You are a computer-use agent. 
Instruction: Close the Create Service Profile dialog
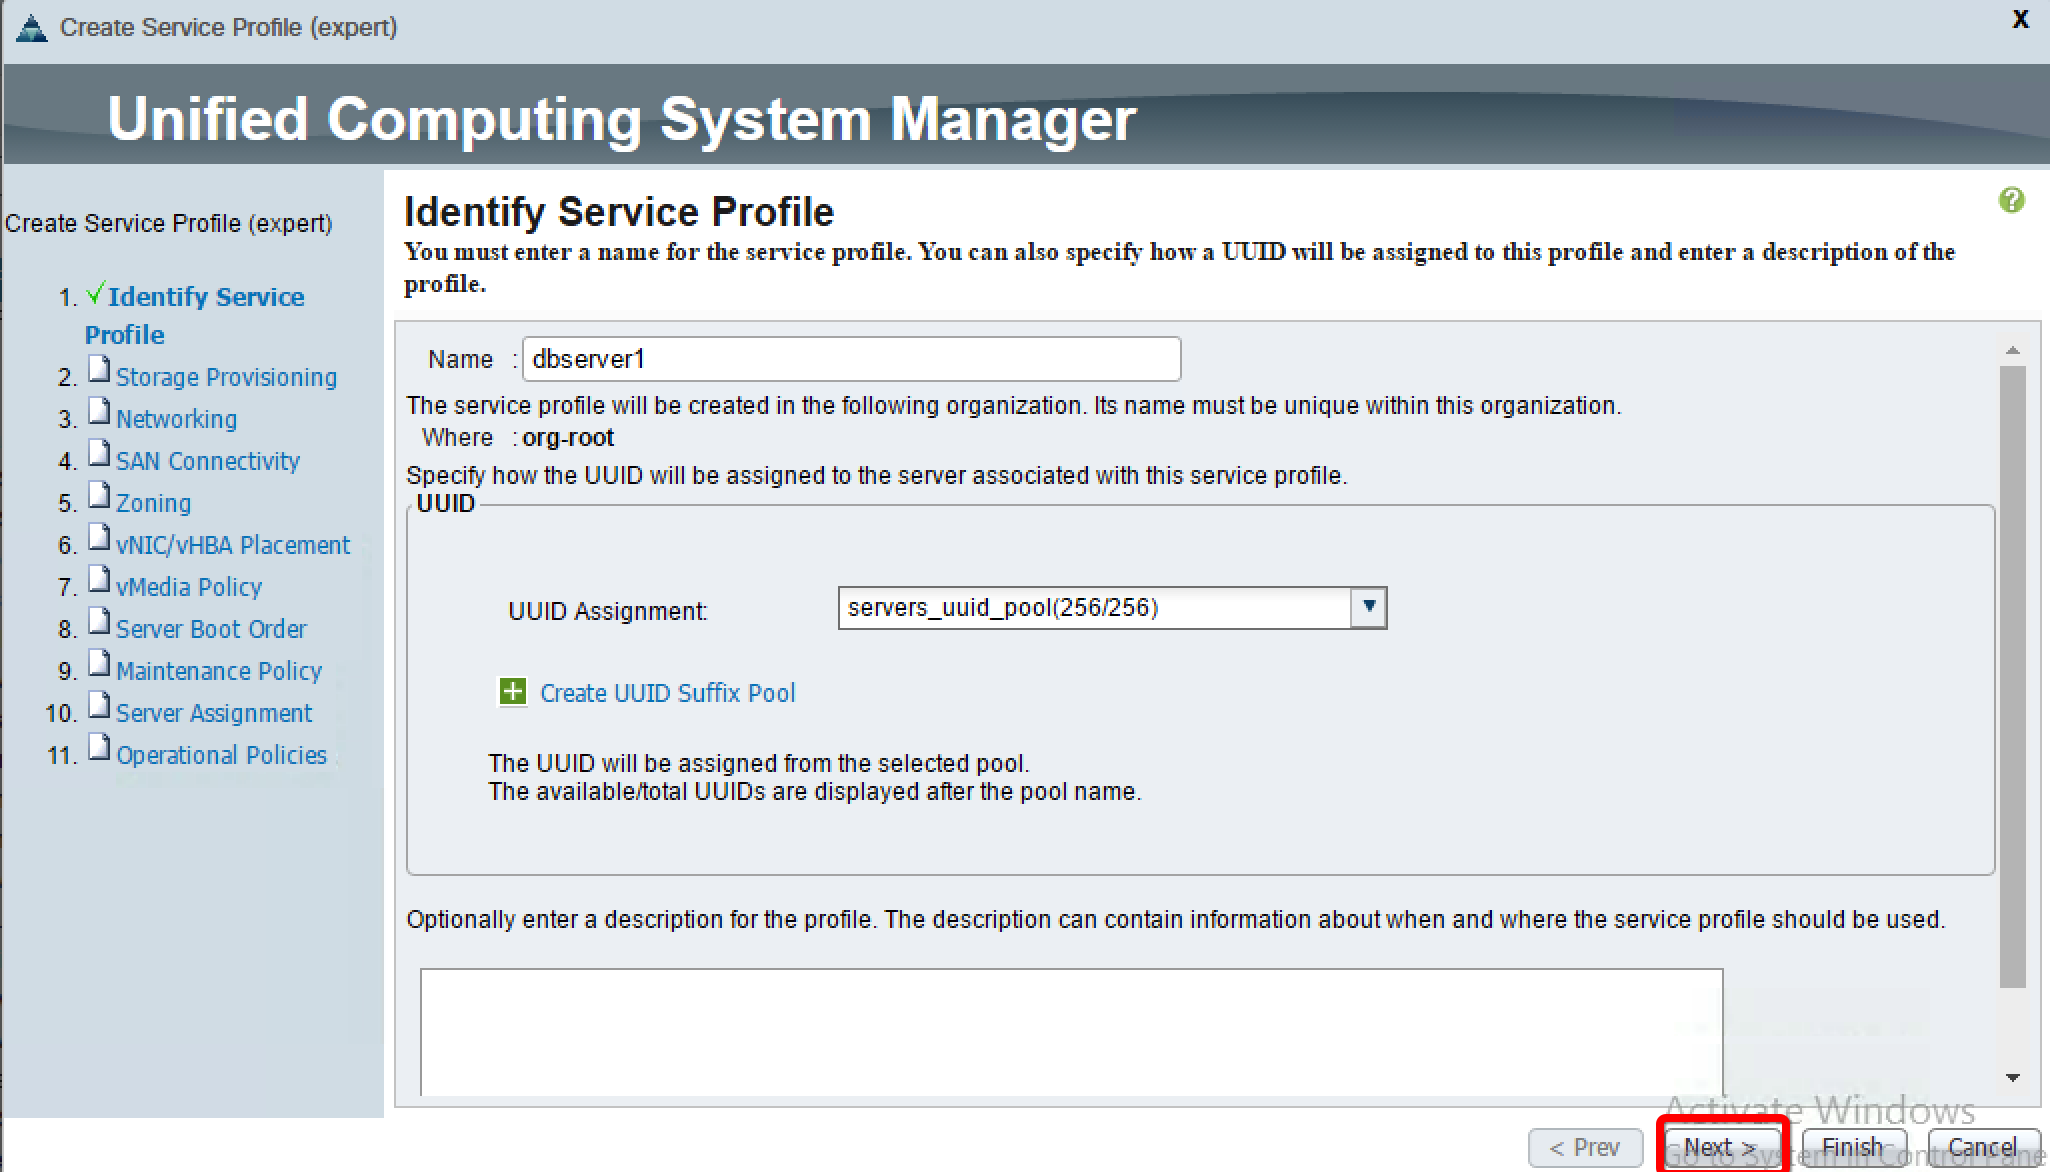(2021, 20)
